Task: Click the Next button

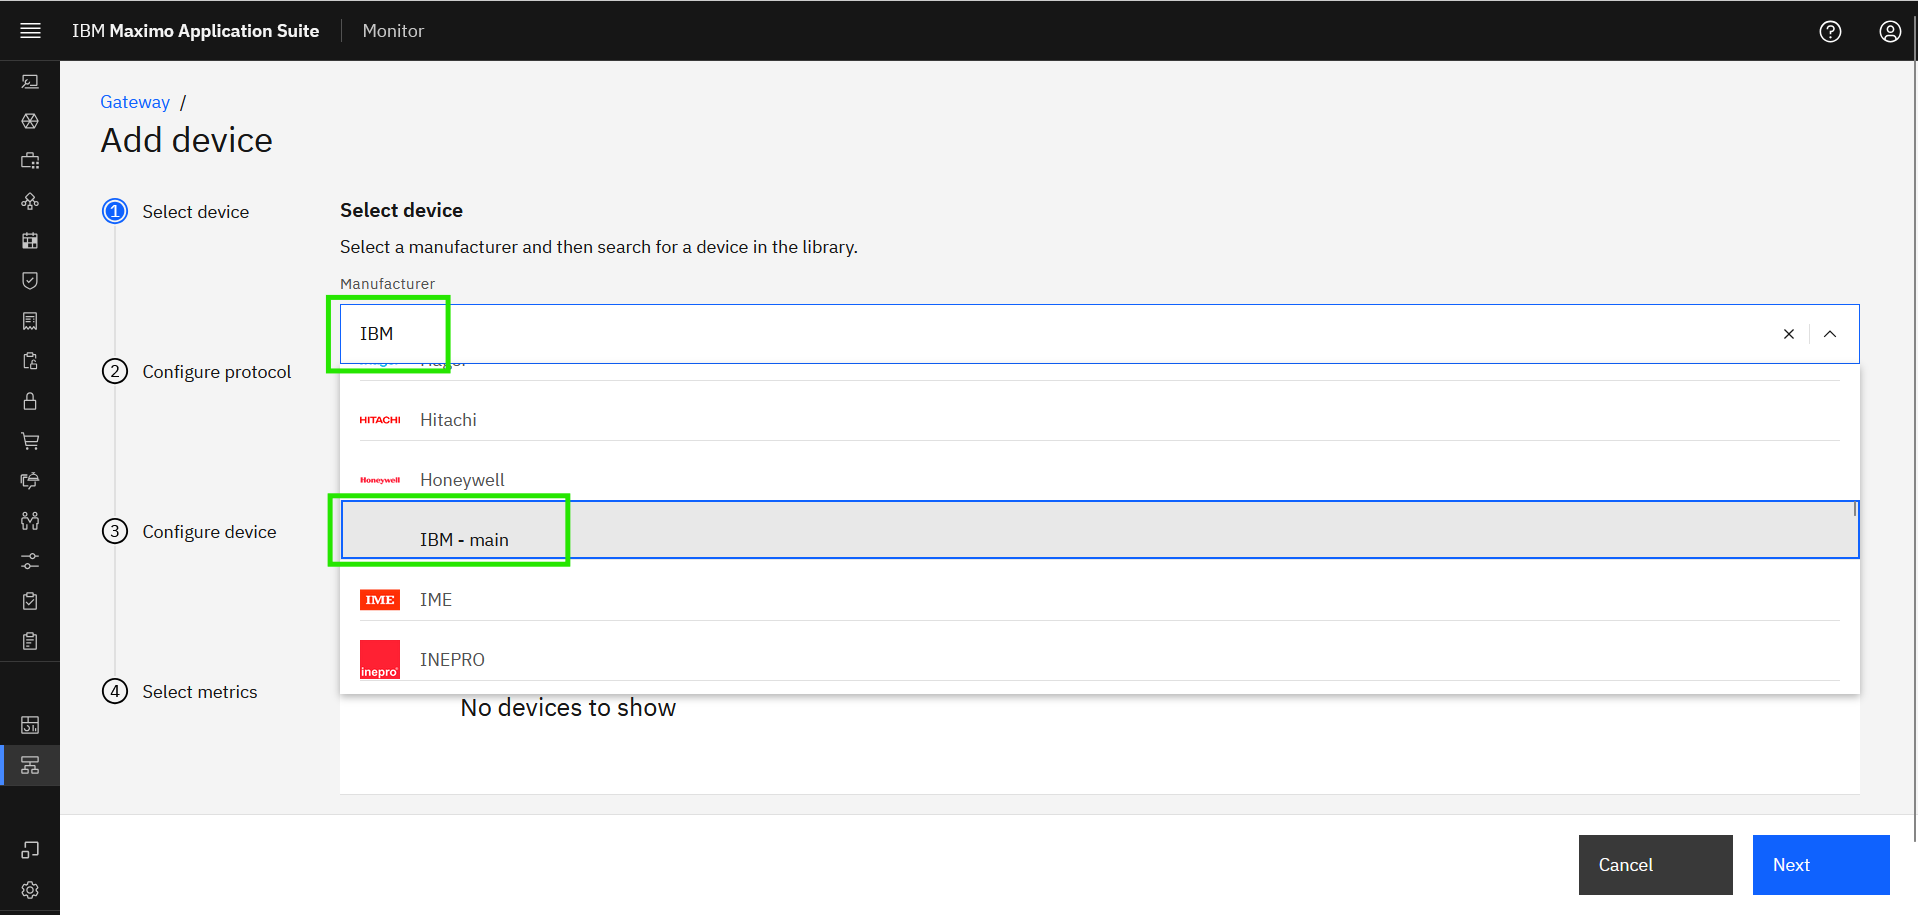Action: tap(1821, 865)
